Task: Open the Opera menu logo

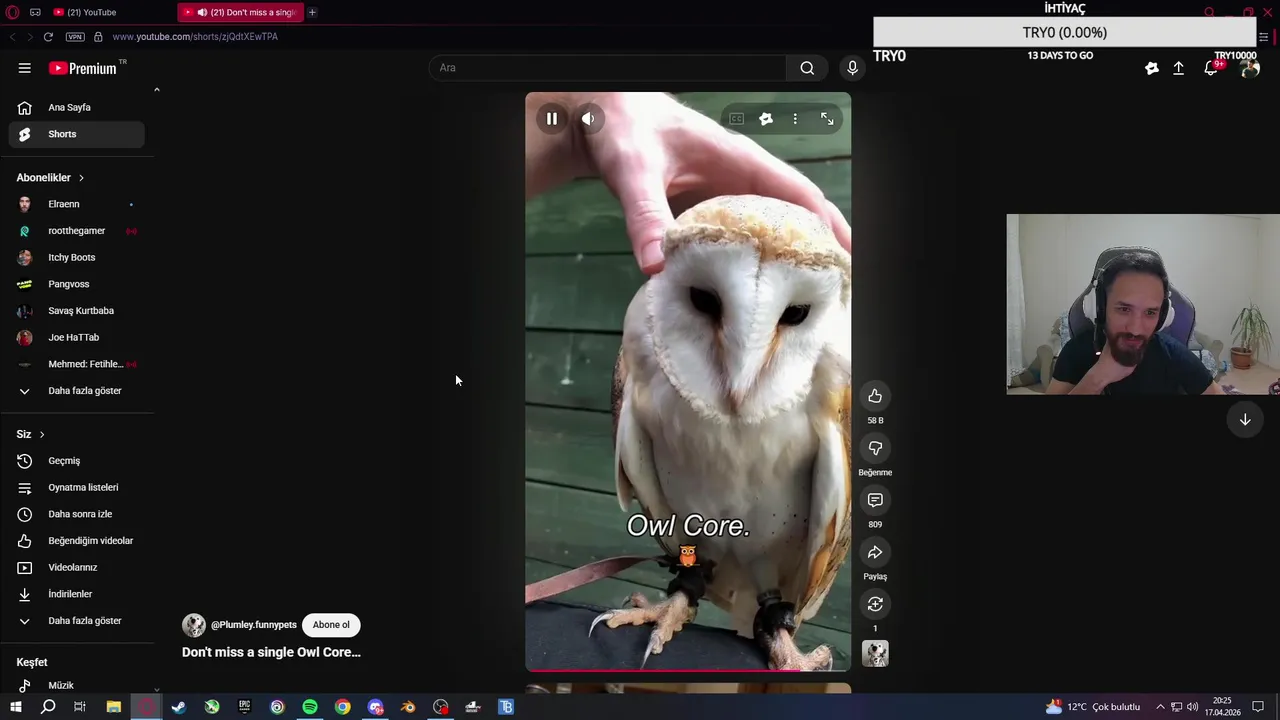Action: pos(12,12)
